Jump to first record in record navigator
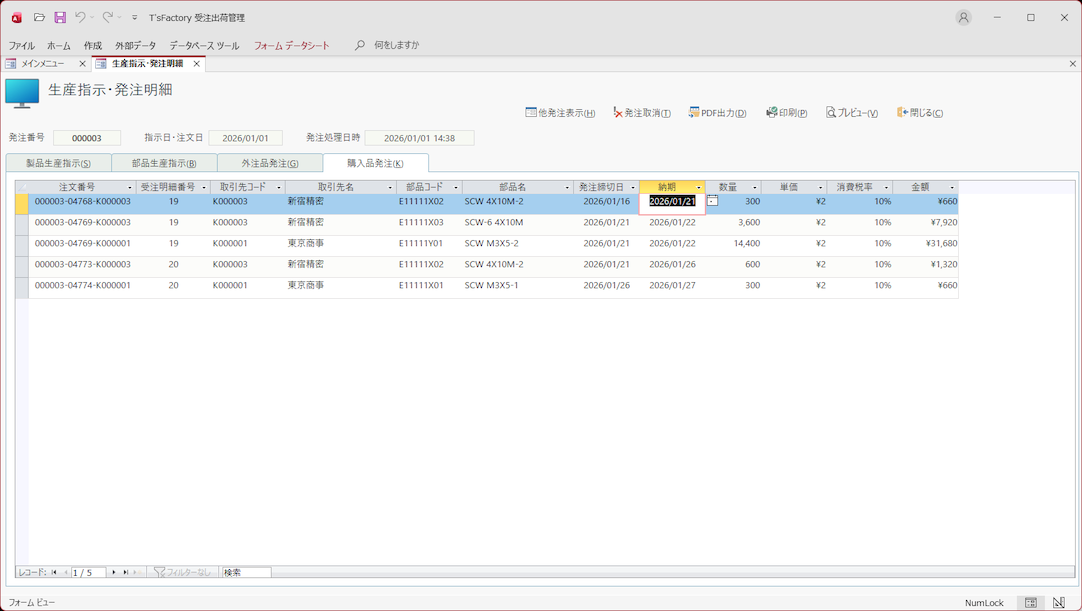This screenshot has width=1082, height=611. [x=54, y=573]
